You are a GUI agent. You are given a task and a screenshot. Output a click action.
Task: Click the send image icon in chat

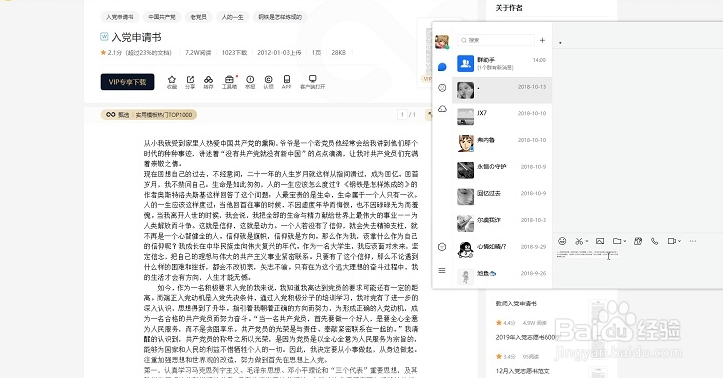click(600, 241)
